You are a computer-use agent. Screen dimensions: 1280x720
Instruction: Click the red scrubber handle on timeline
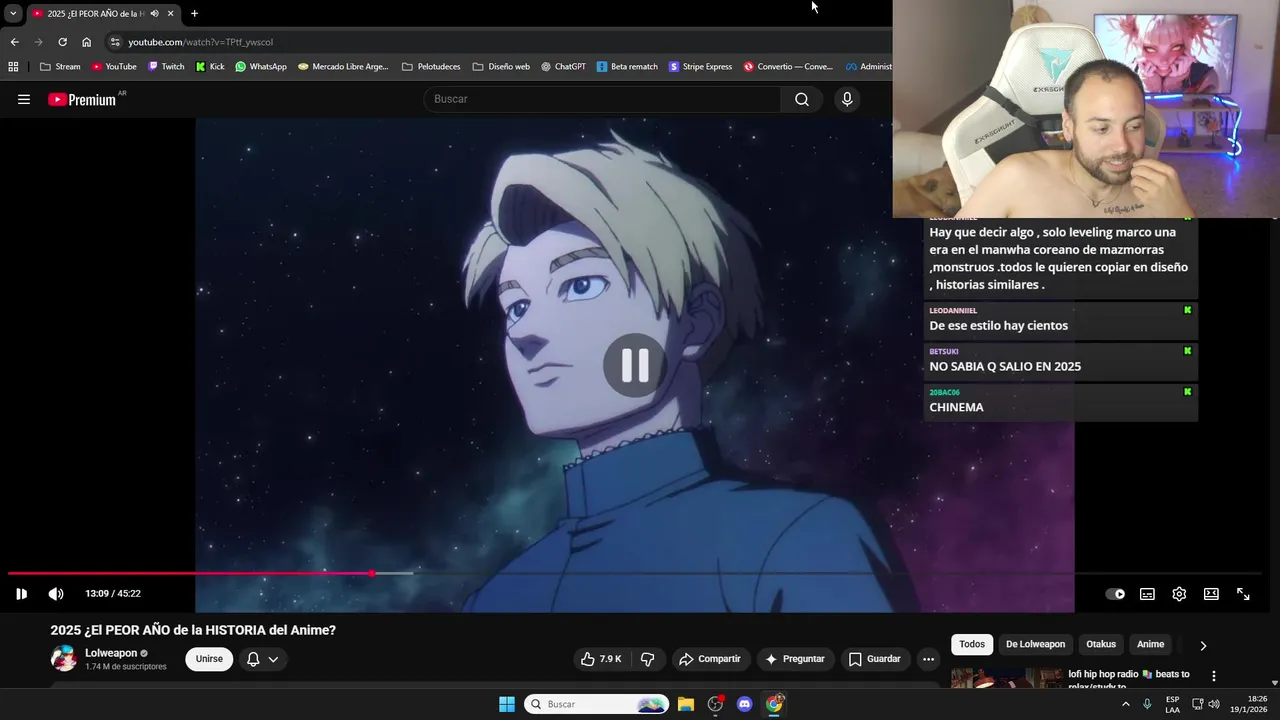pyautogui.click(x=372, y=573)
